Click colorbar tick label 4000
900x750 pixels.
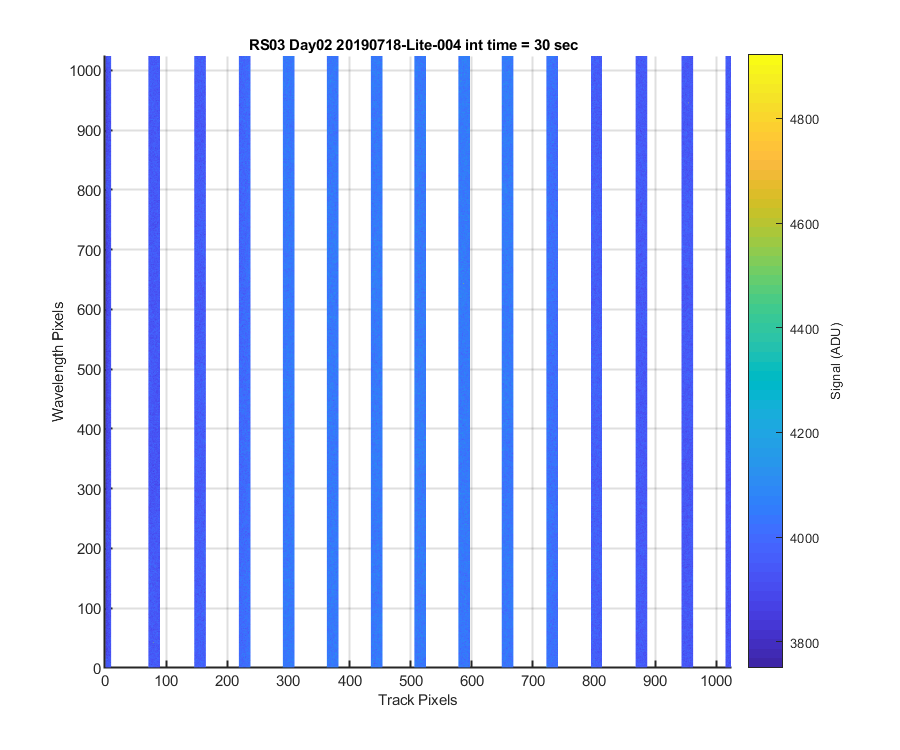[804, 538]
